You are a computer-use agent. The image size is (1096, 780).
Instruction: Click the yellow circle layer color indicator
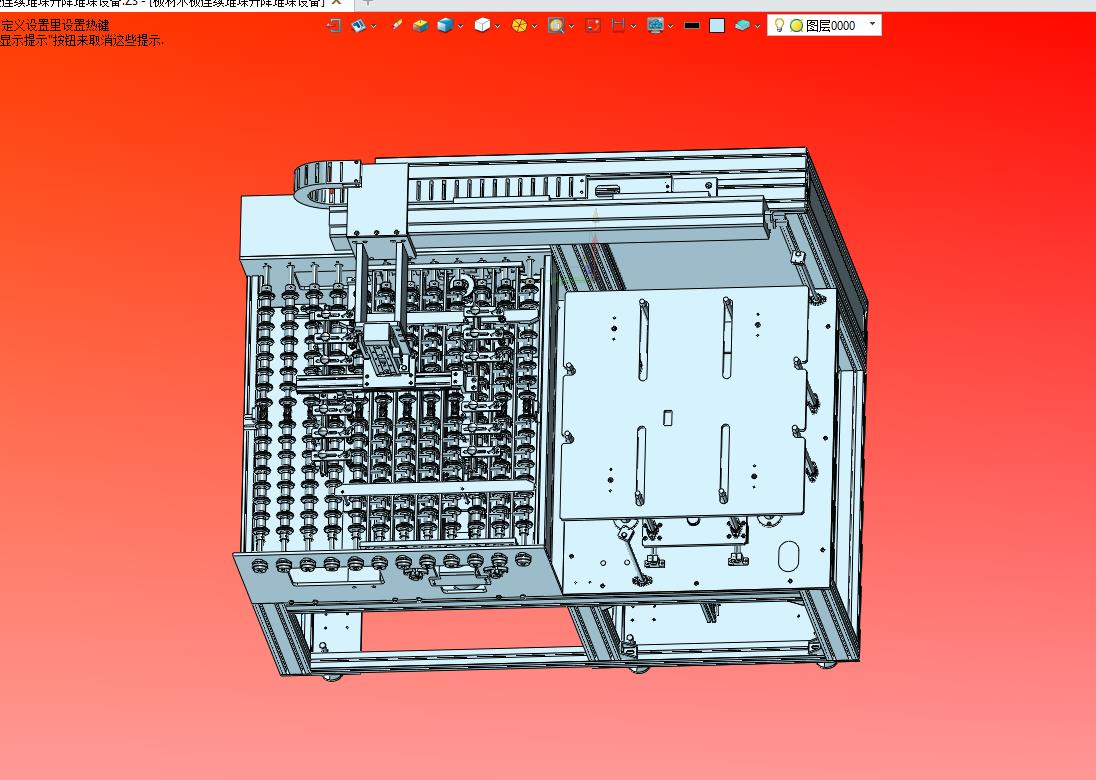pos(796,26)
